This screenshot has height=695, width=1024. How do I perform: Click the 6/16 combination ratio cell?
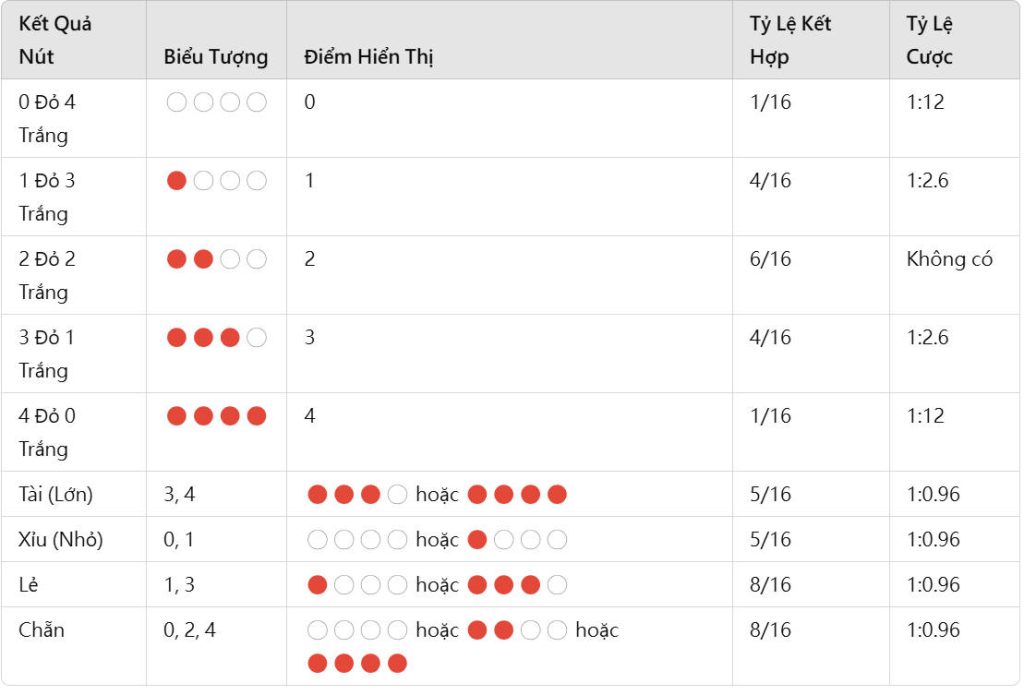(x=770, y=259)
